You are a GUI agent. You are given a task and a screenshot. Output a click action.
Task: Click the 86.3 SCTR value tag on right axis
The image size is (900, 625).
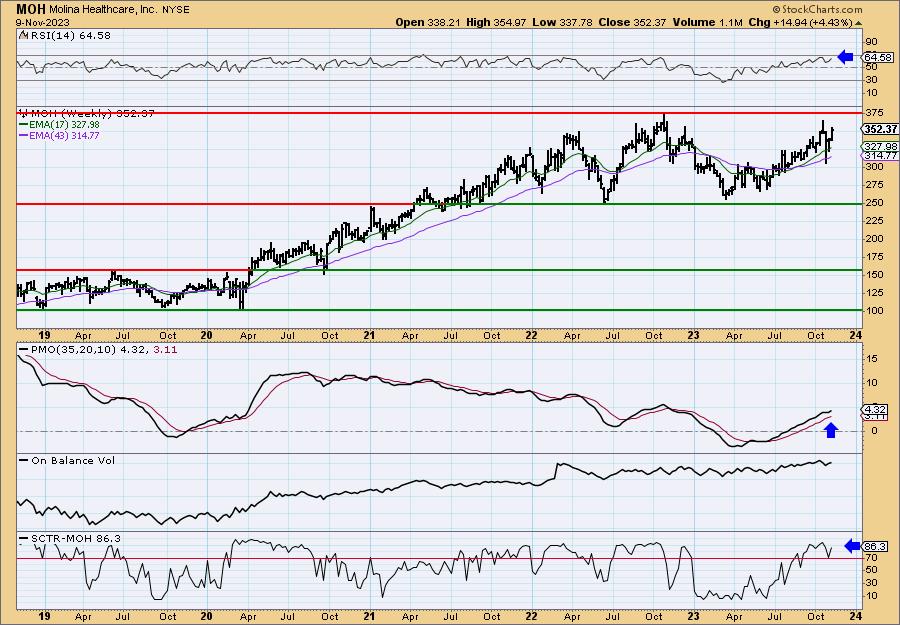point(876,547)
